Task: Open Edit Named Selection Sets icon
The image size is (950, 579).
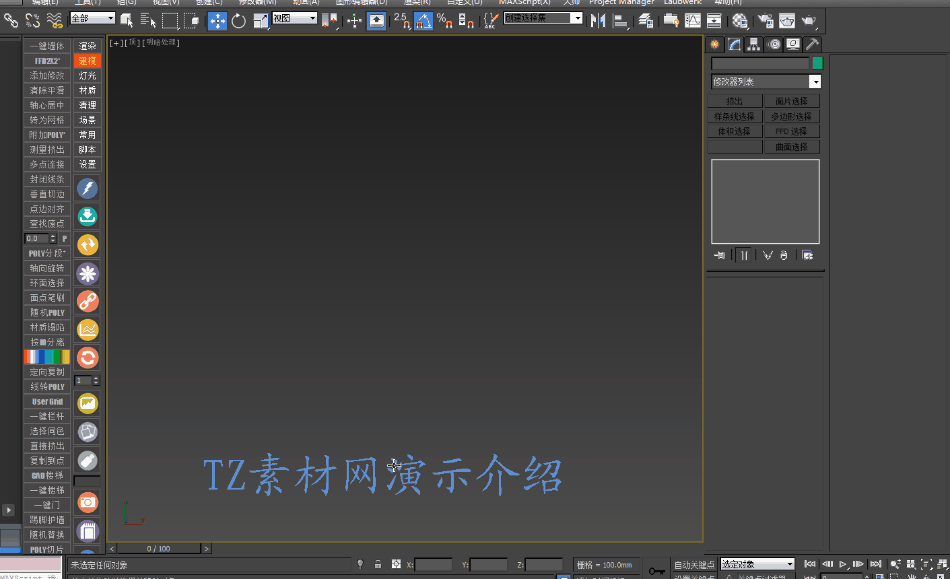Action: (x=491, y=21)
